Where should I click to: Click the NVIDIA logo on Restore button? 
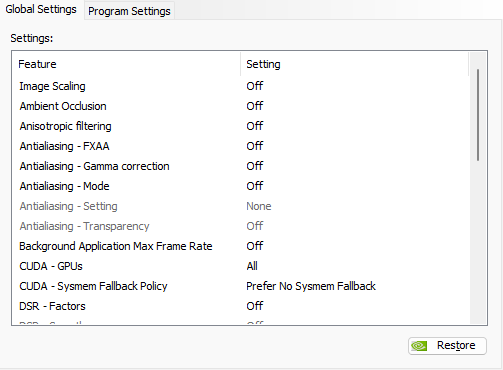pyautogui.click(x=419, y=346)
